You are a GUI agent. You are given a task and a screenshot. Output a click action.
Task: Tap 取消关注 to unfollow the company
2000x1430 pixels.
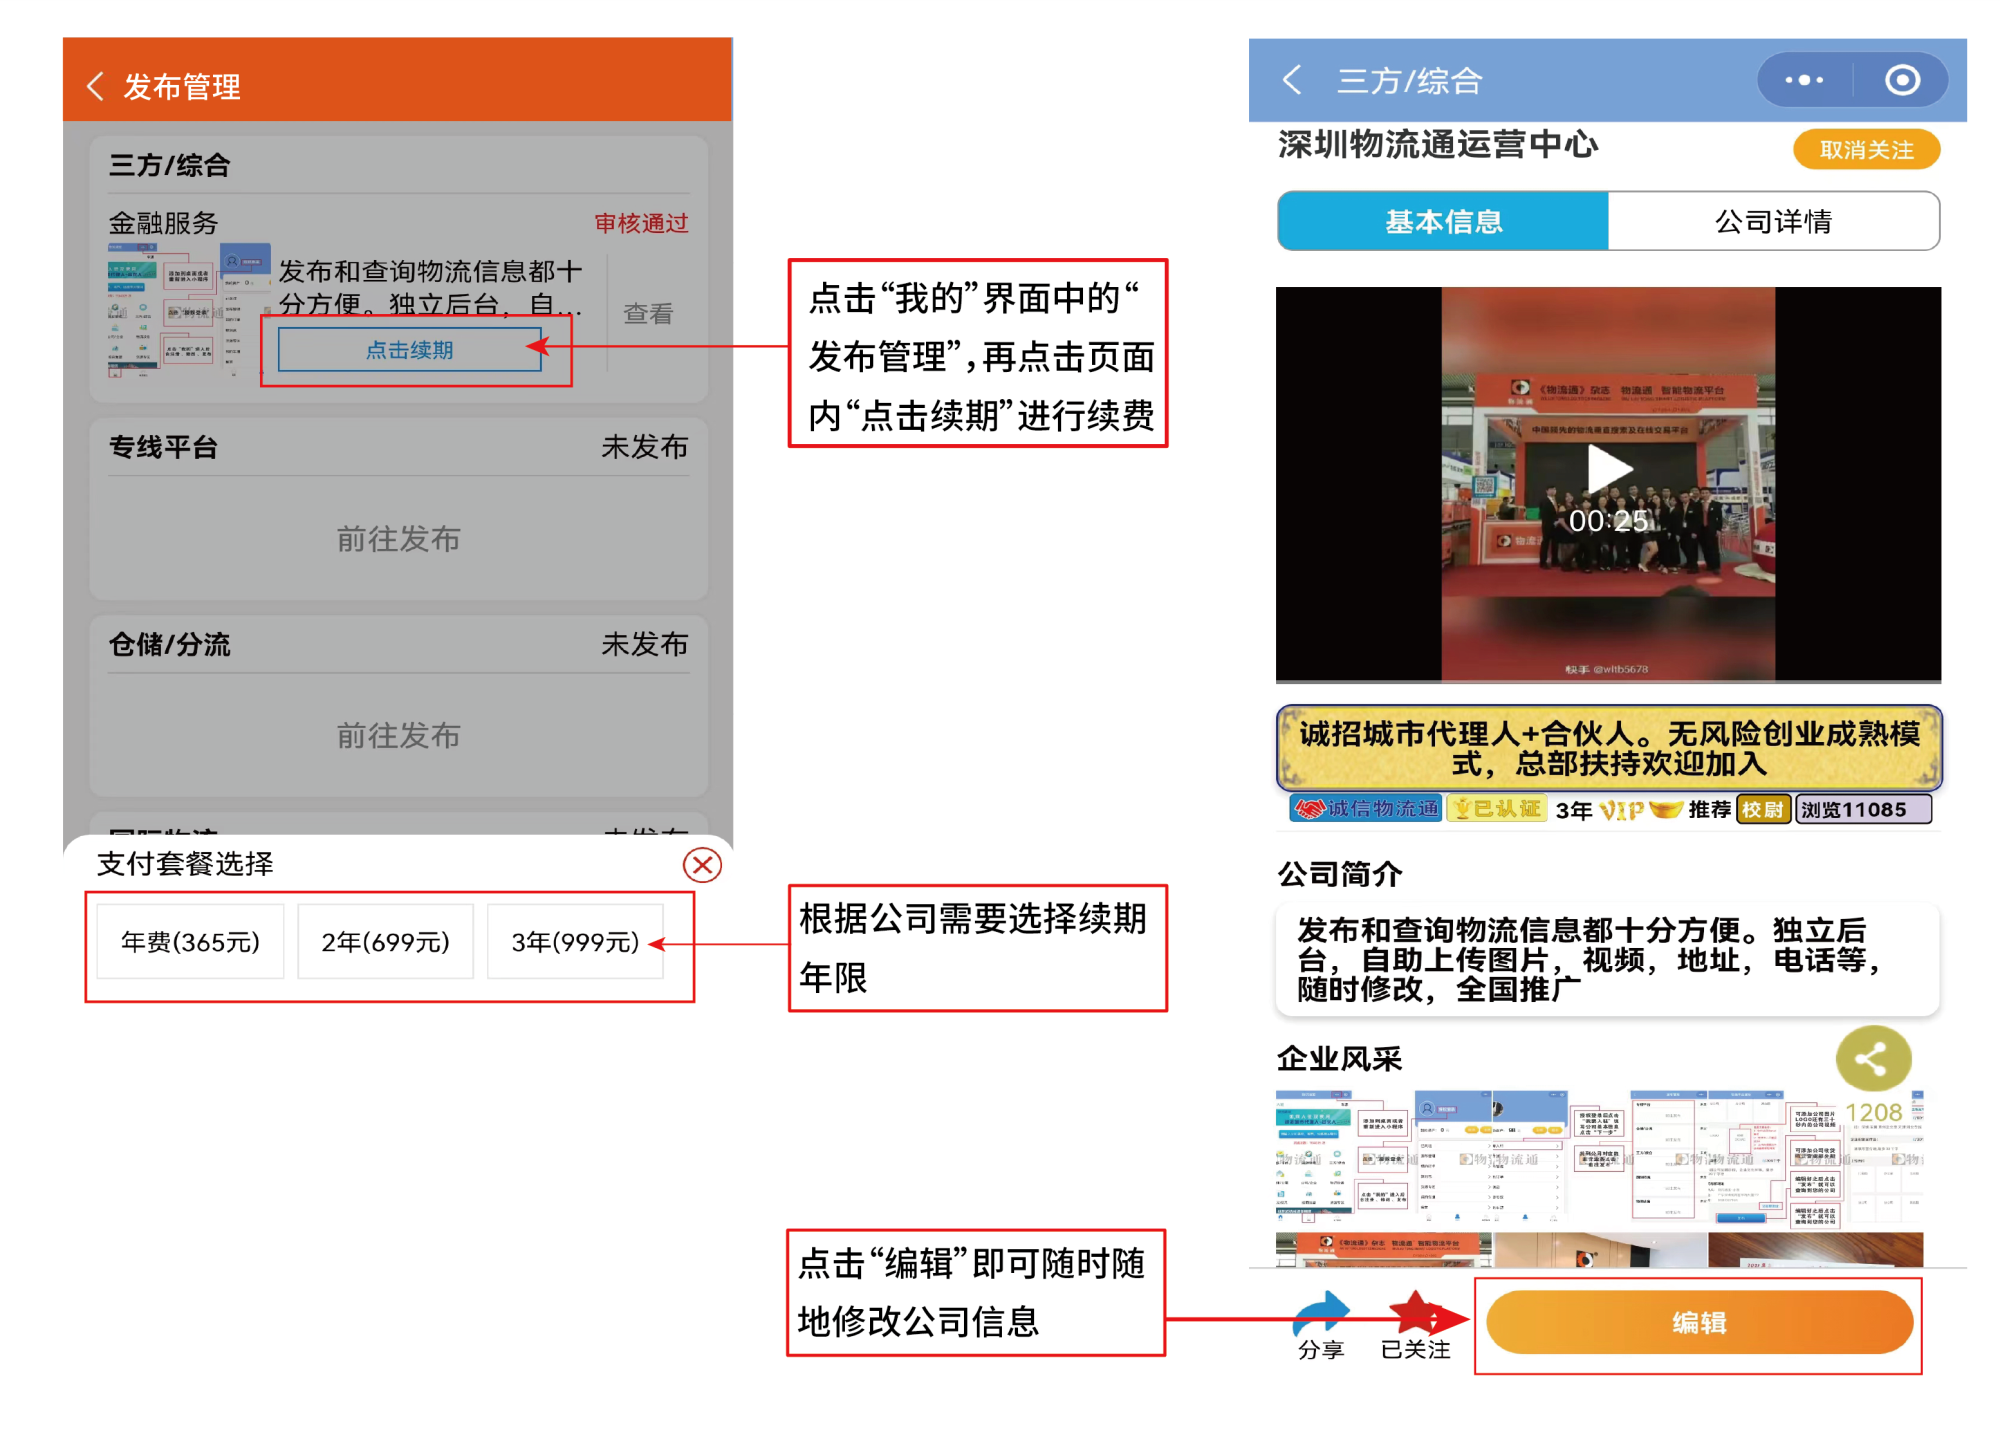click(1865, 148)
